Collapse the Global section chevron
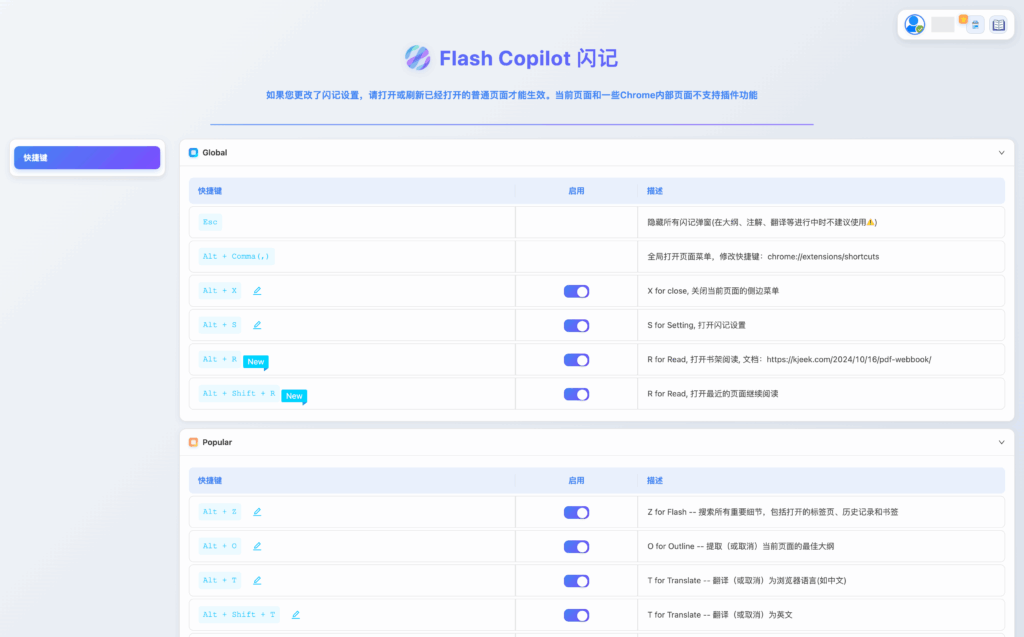The height and width of the screenshot is (637, 1024). tap(1001, 152)
